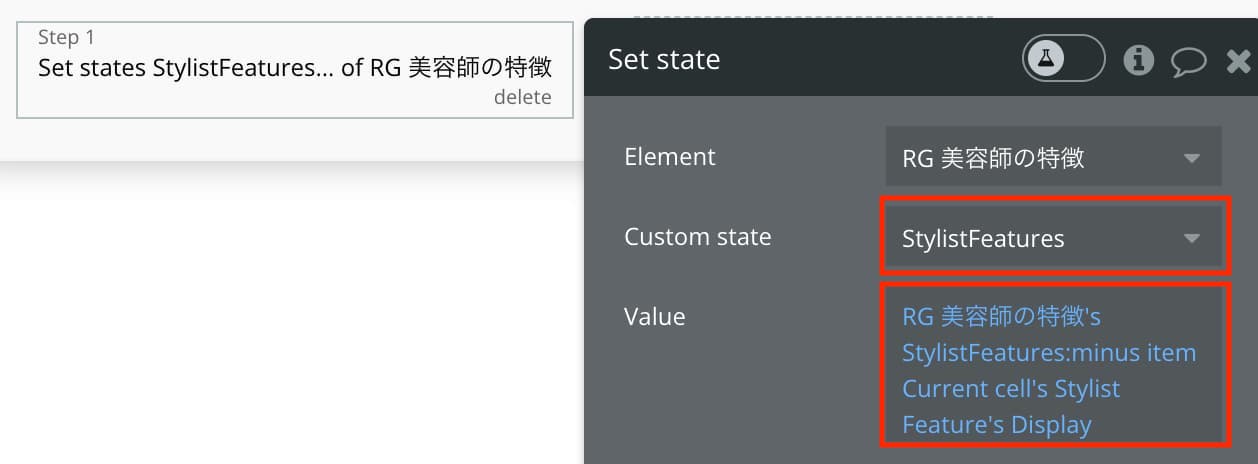Viewport: 1258px width, 464px height.
Task: Select the Step 1 Set states action
Action: tap(295, 70)
